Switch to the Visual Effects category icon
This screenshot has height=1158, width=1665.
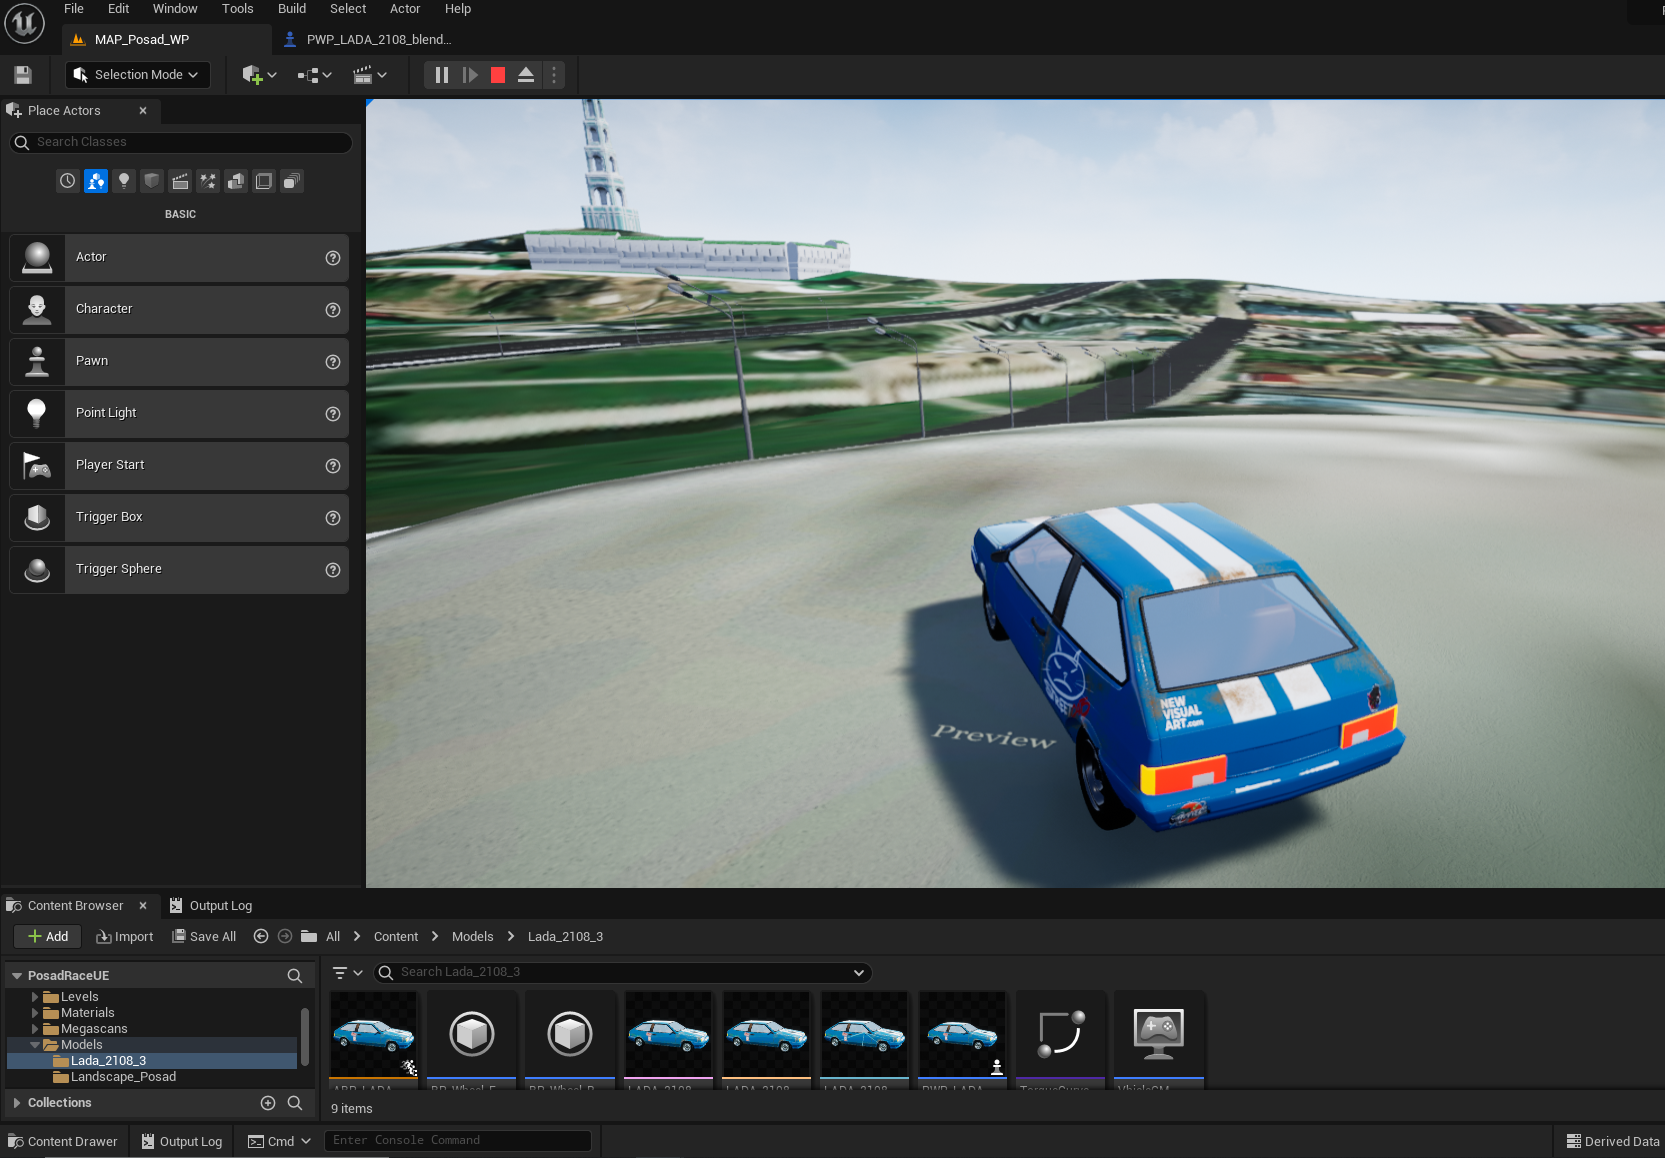tap(208, 181)
